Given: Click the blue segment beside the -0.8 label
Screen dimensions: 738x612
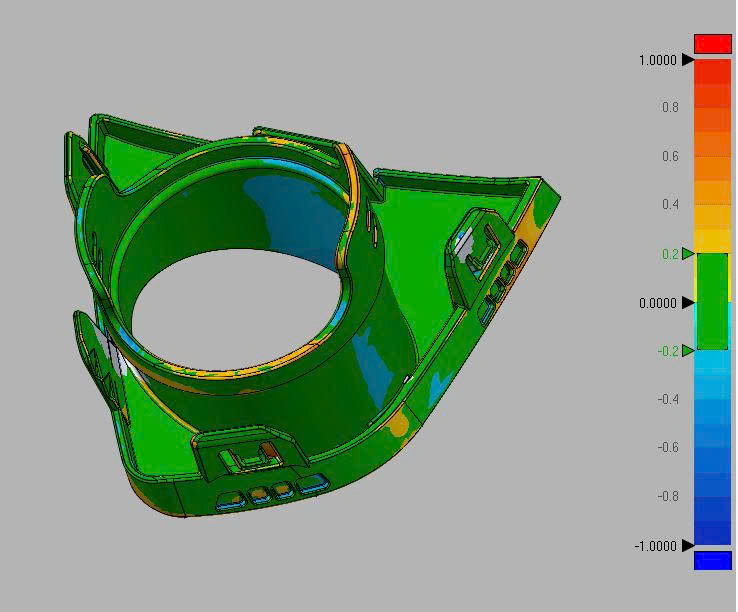Looking at the screenshot, I should [x=712, y=496].
